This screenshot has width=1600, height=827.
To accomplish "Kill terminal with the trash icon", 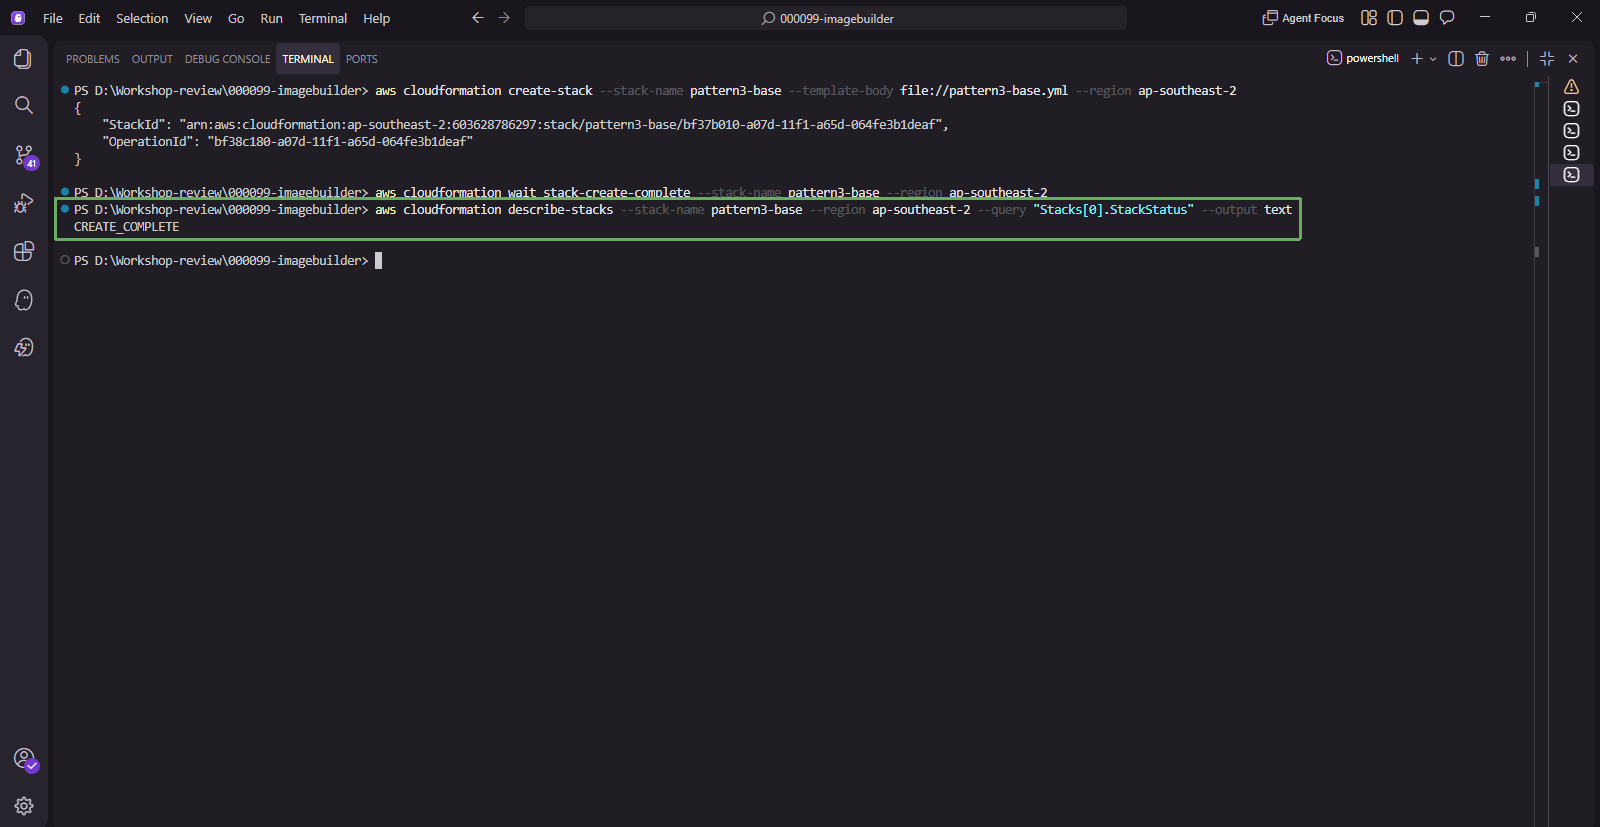I will pyautogui.click(x=1482, y=59).
